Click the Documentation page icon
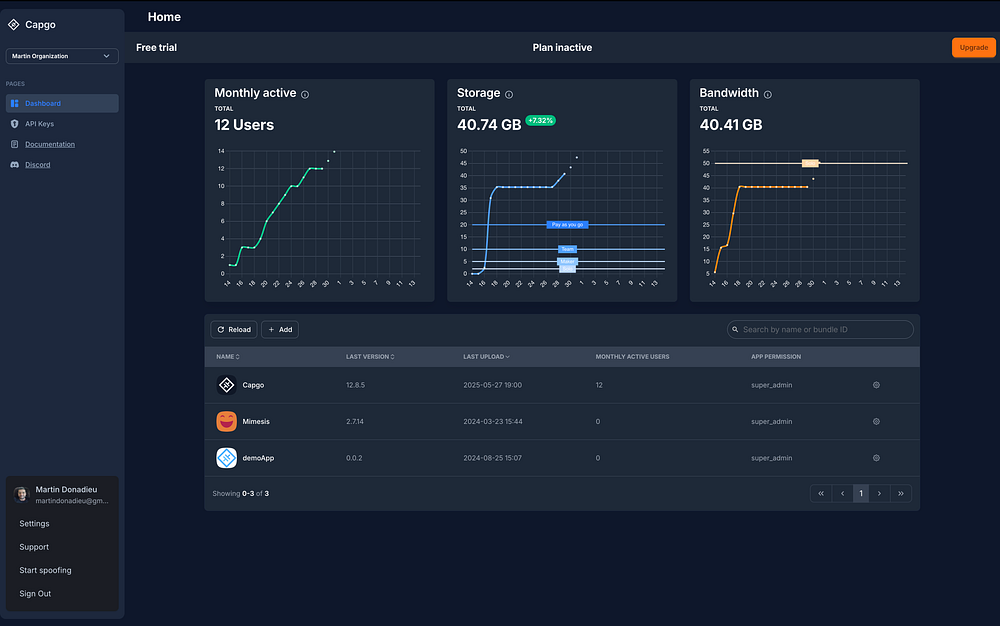This screenshot has height=626, width=1000. tap(15, 144)
